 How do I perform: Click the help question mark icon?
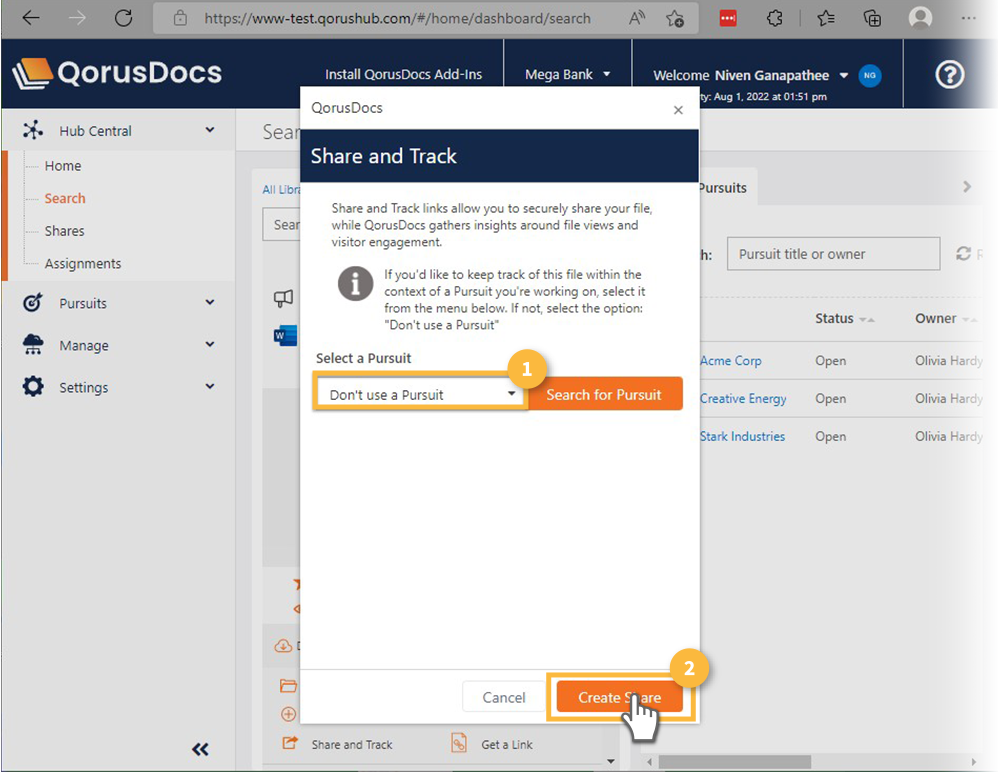click(949, 75)
